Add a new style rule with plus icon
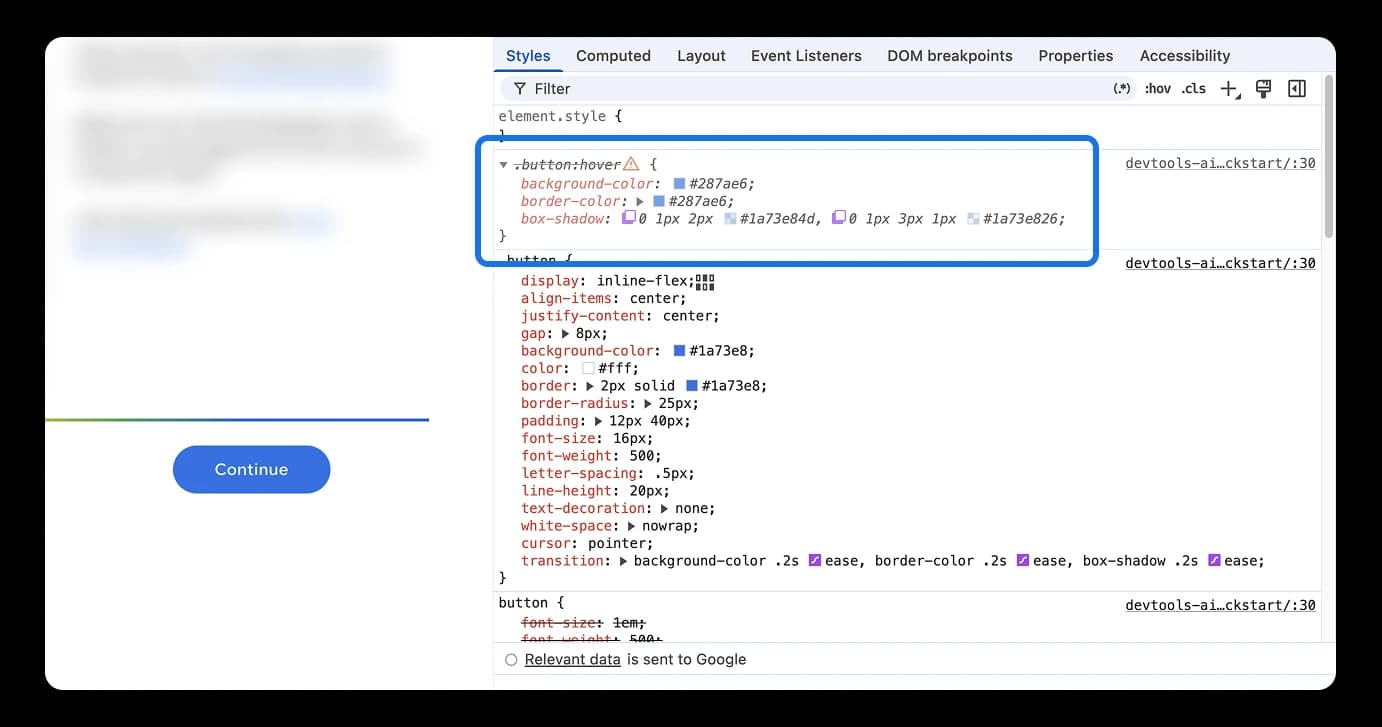1382x727 pixels. coord(1230,89)
